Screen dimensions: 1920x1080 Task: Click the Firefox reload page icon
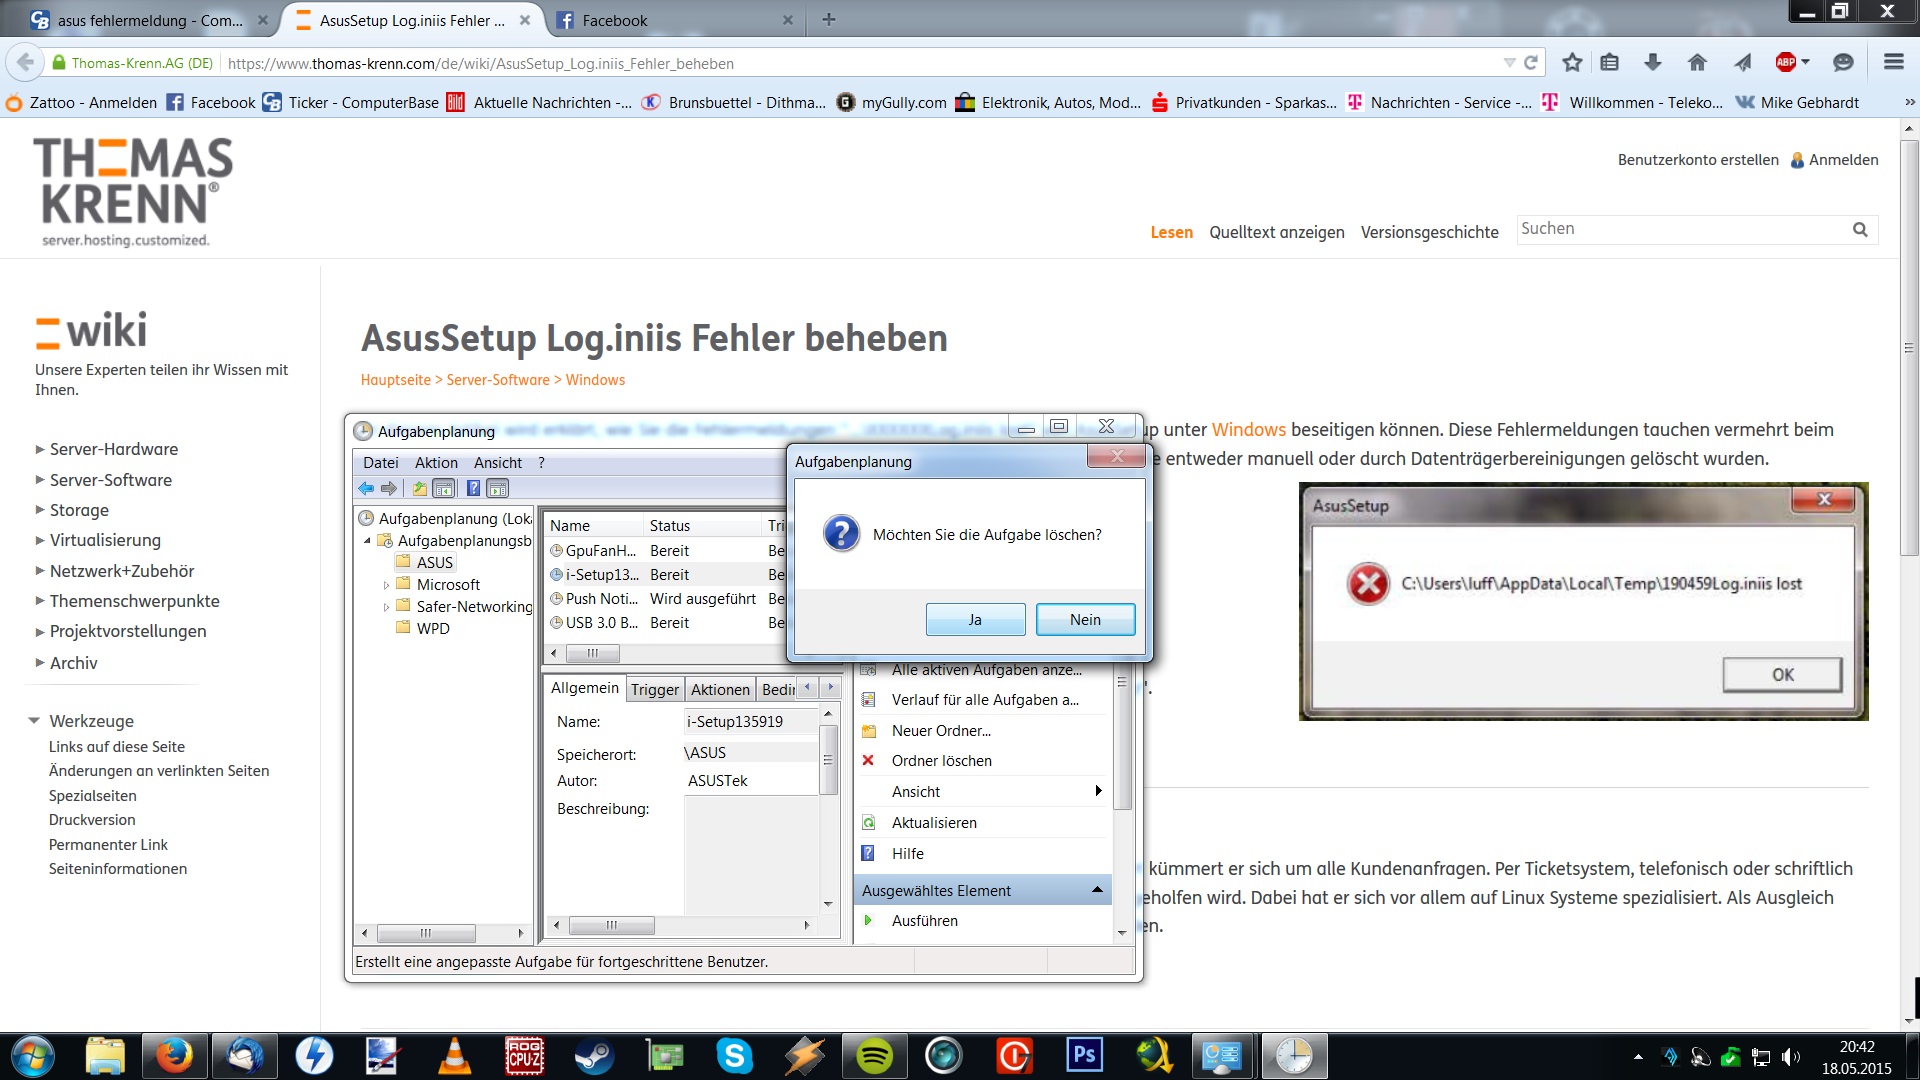[x=1531, y=63]
